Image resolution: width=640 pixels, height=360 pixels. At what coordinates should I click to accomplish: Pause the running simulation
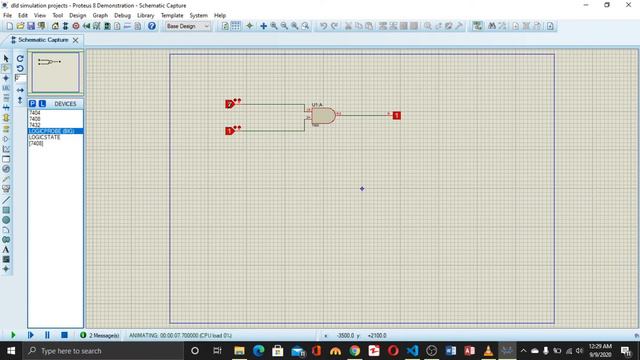pos(47,335)
